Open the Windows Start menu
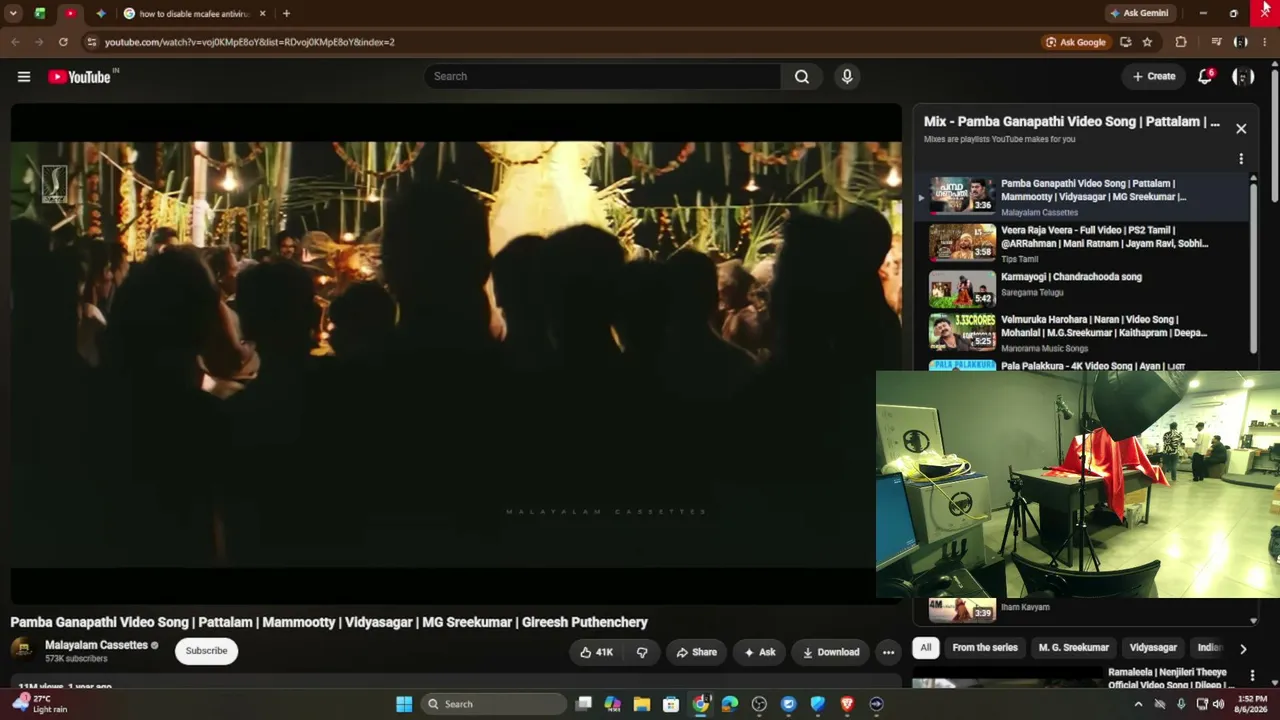The height and width of the screenshot is (720, 1280). tap(404, 704)
